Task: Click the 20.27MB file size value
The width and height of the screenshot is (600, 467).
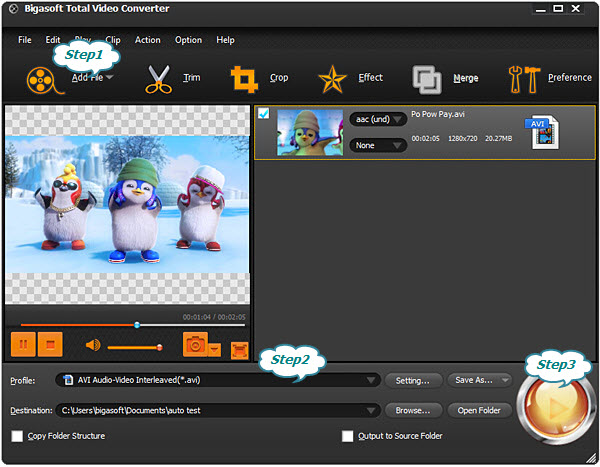Action: point(499,139)
